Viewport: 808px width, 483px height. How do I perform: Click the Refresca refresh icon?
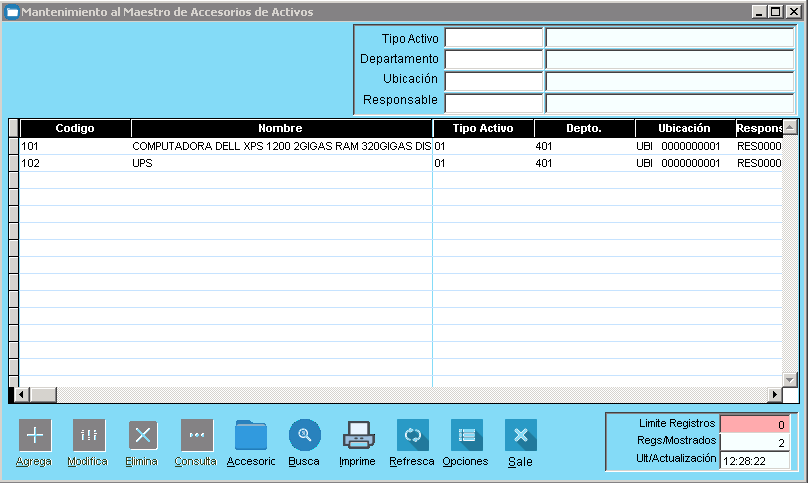(x=412, y=435)
